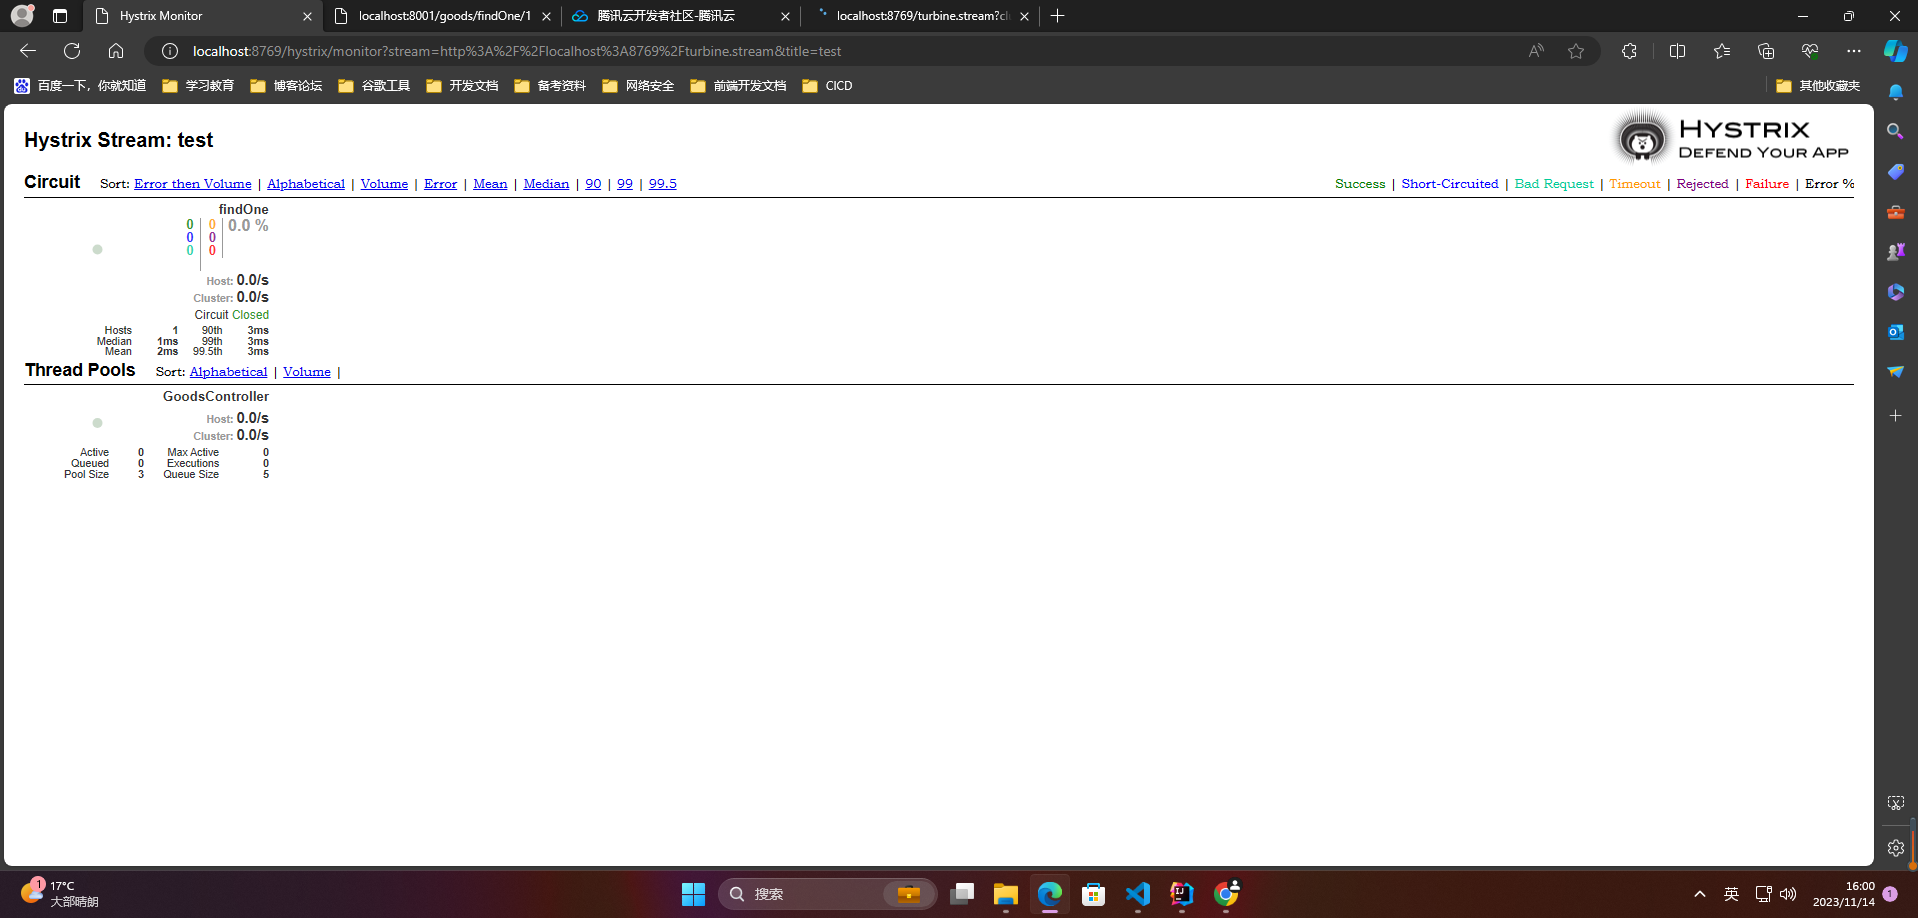Open the 博客论坛 bookmark folder

tap(286, 86)
